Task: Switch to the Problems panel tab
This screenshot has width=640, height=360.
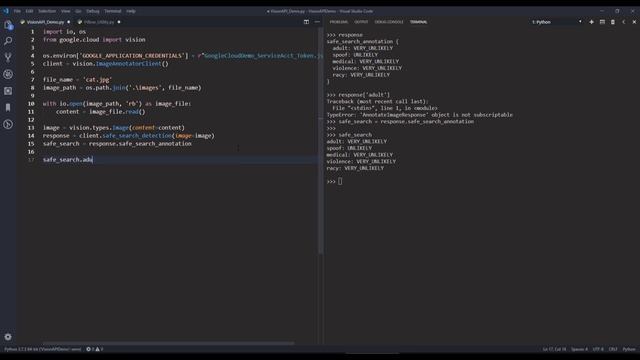Action: 339,22
